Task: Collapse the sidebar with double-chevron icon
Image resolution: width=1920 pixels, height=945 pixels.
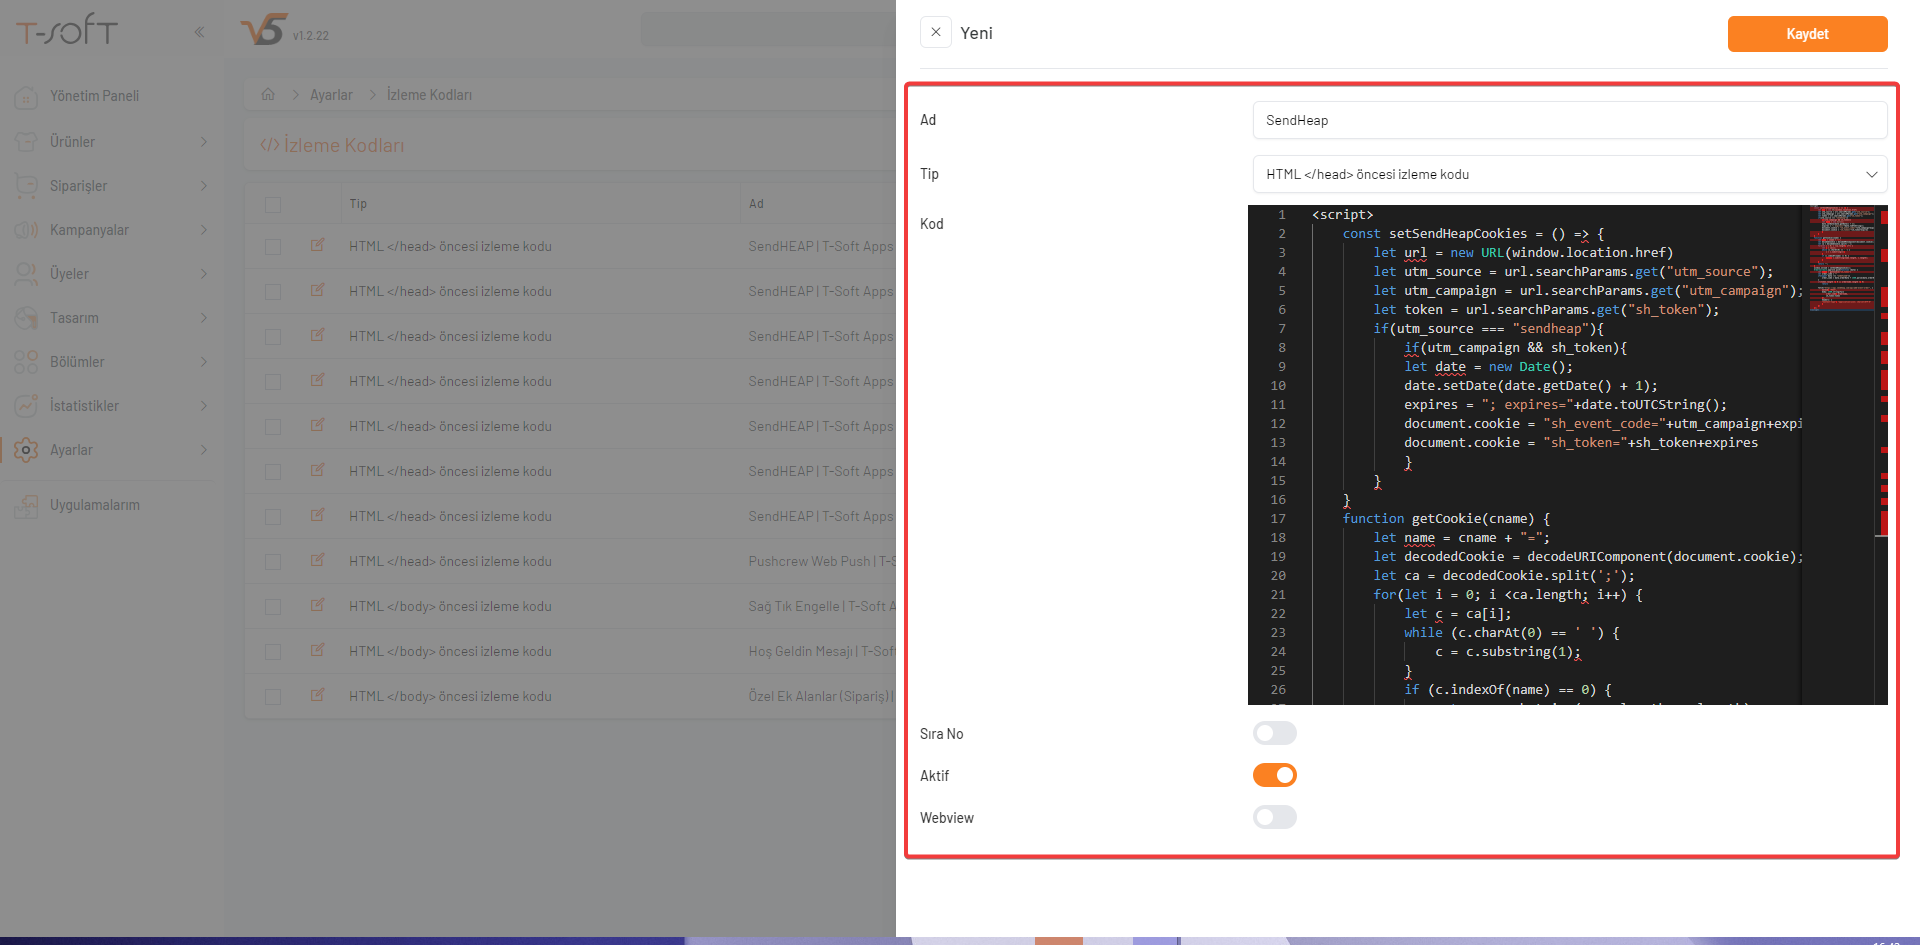Action: (199, 32)
